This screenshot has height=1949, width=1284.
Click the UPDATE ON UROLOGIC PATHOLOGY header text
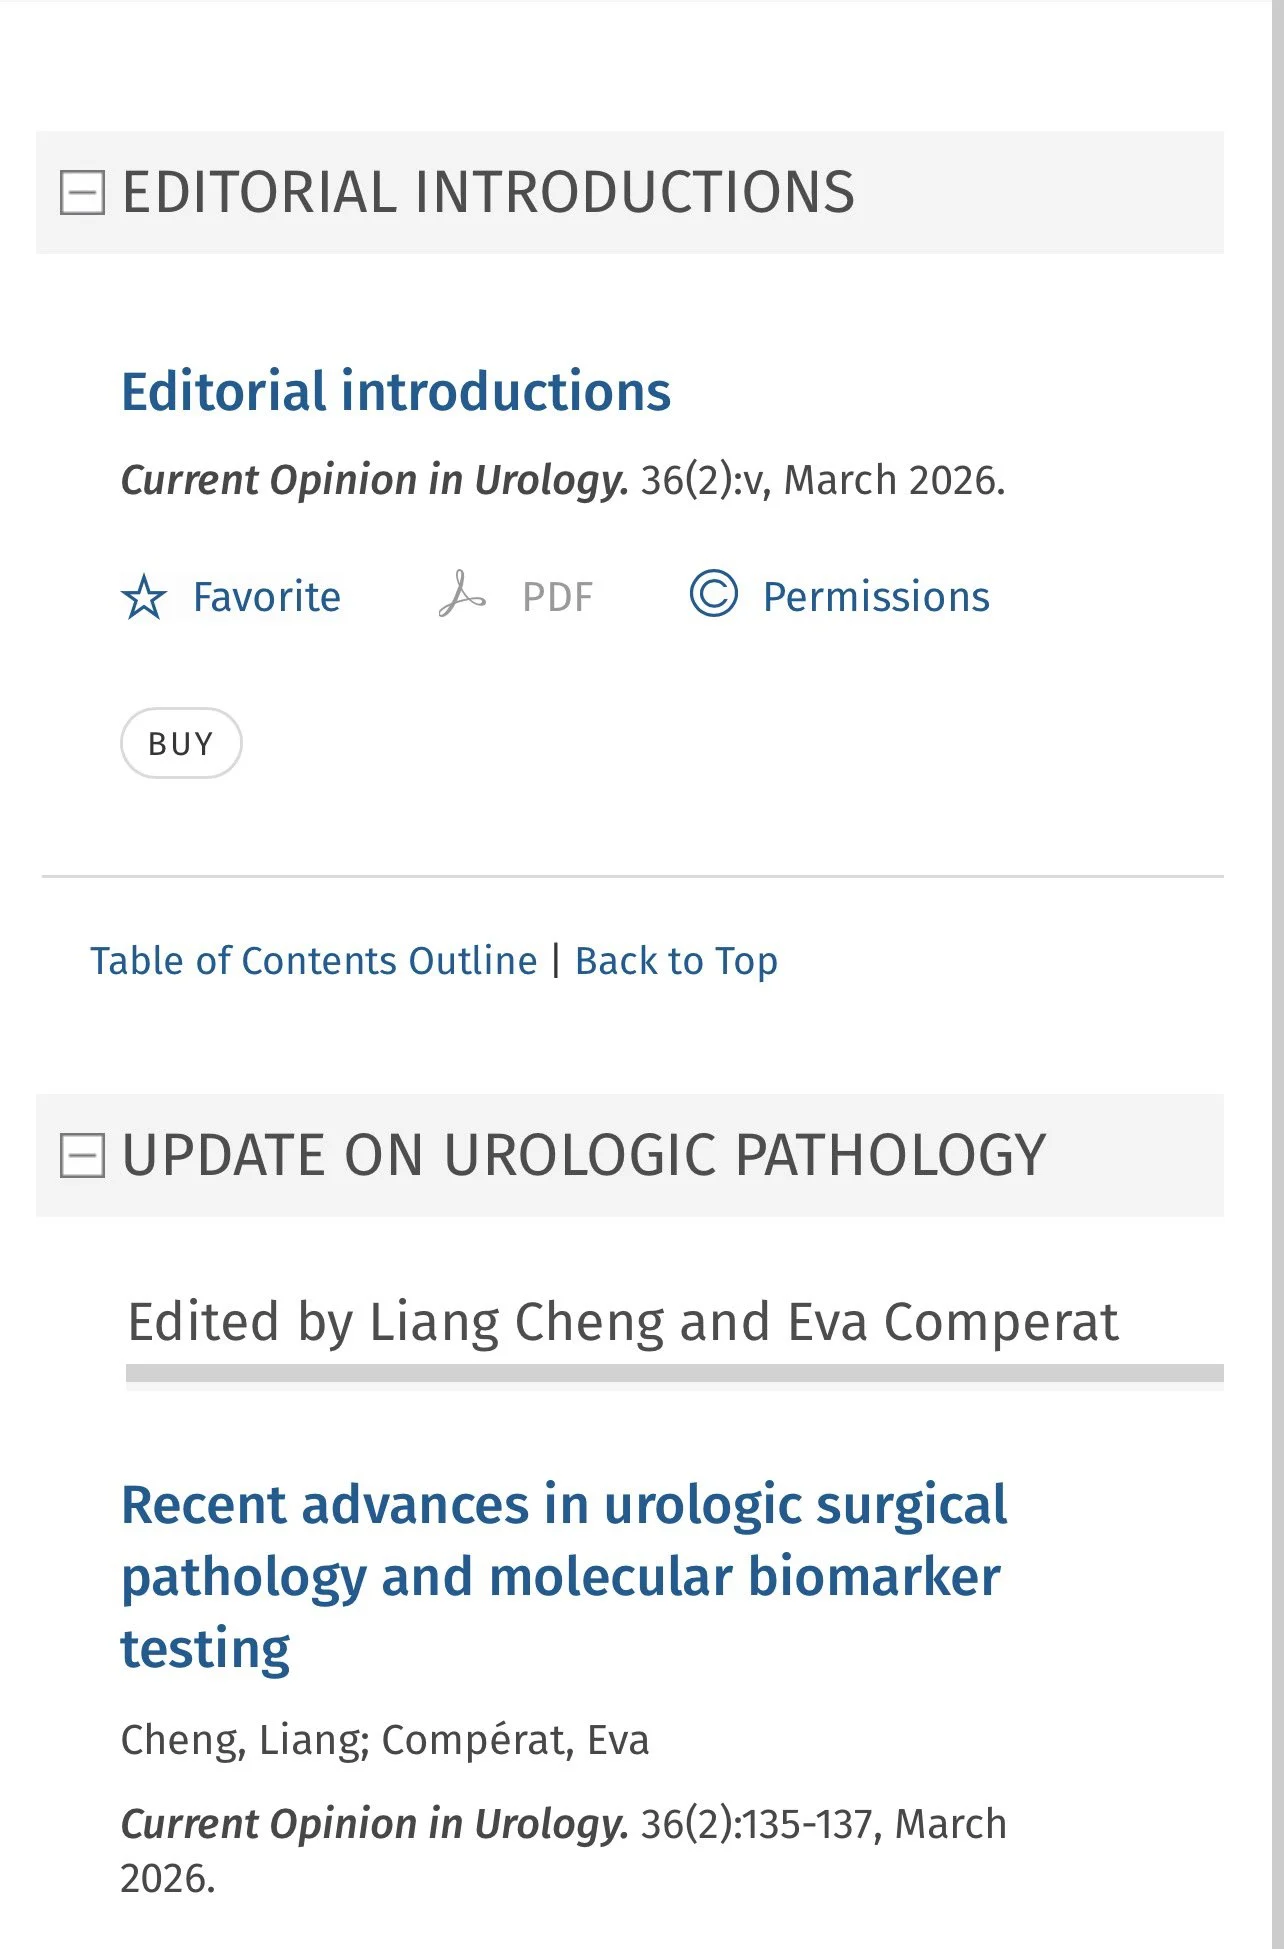click(583, 1155)
